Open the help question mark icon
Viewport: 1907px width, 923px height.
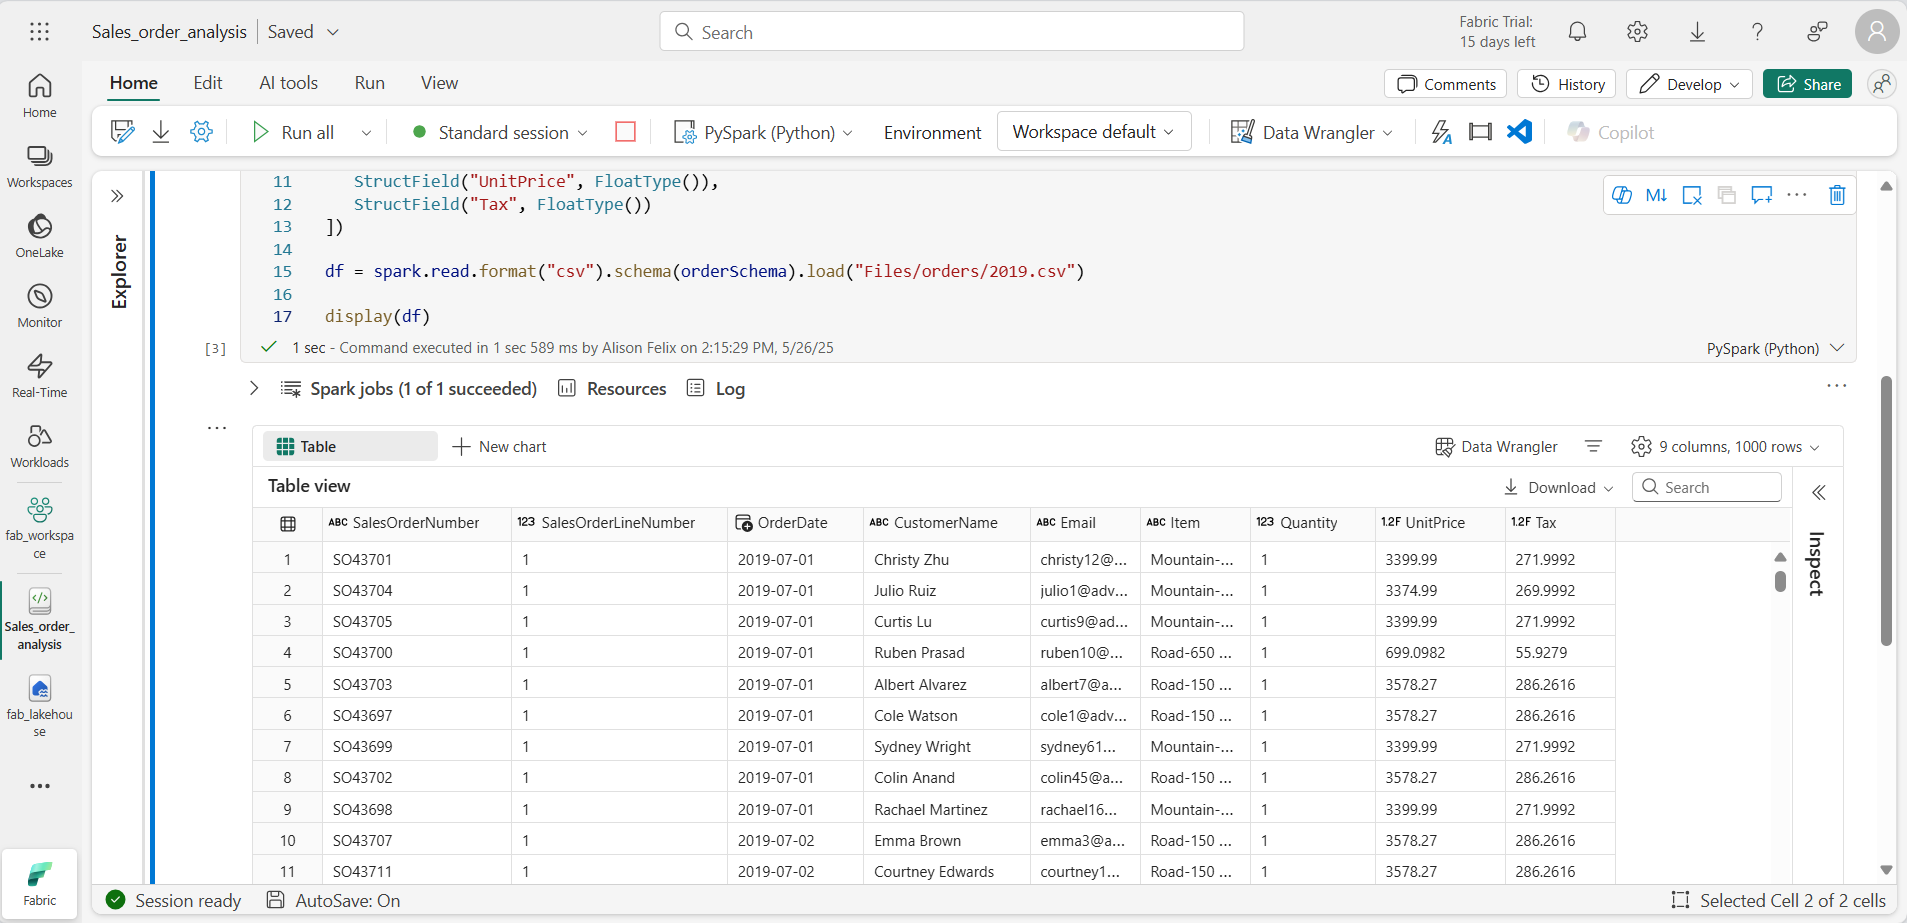click(1757, 32)
